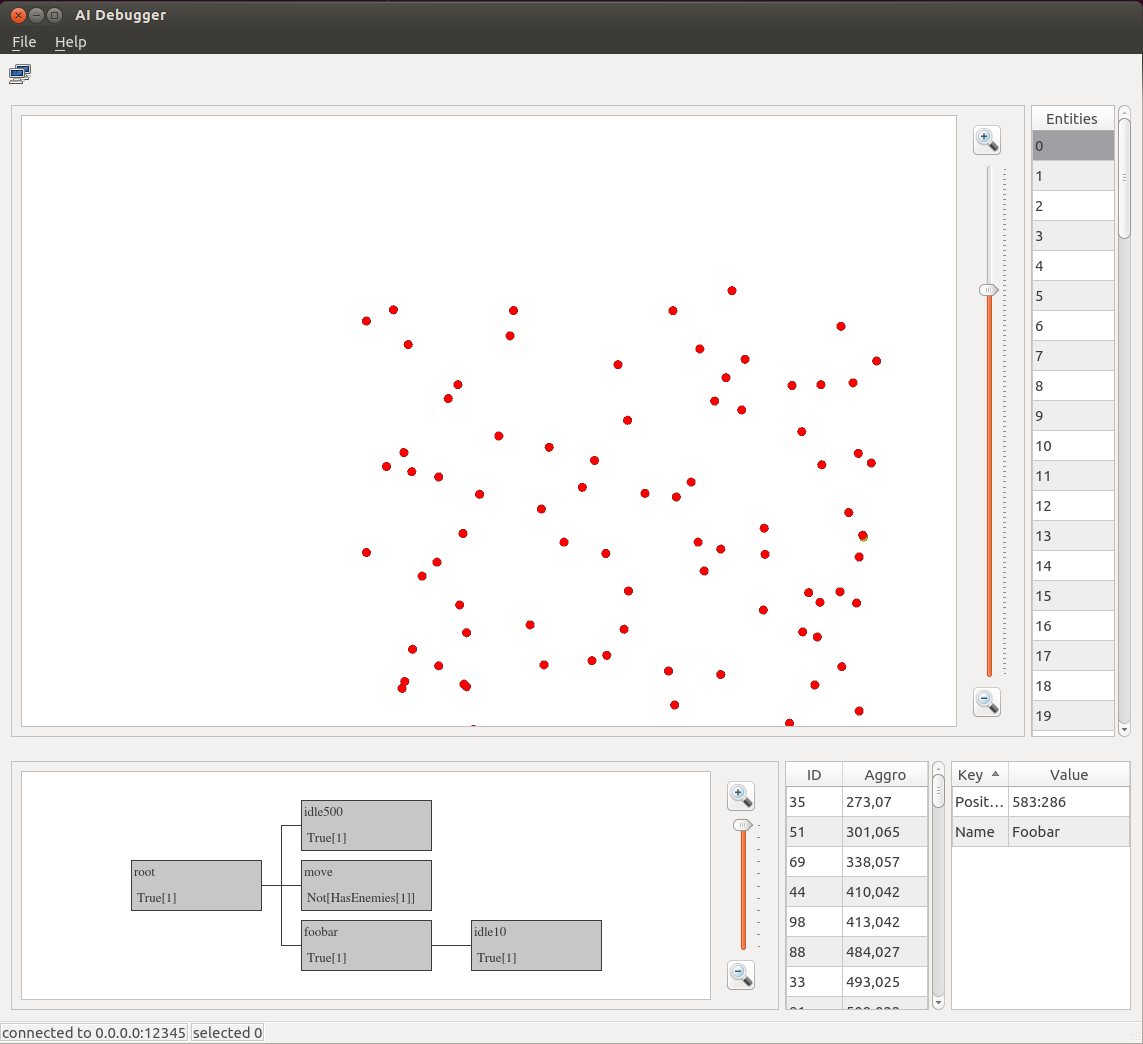Click the connect to server toolbar icon
1143x1044 pixels.
20,74
